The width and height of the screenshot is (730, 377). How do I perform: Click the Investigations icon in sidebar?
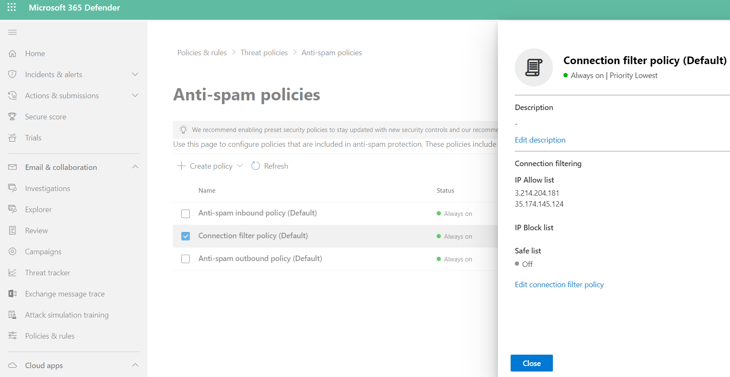tap(13, 188)
